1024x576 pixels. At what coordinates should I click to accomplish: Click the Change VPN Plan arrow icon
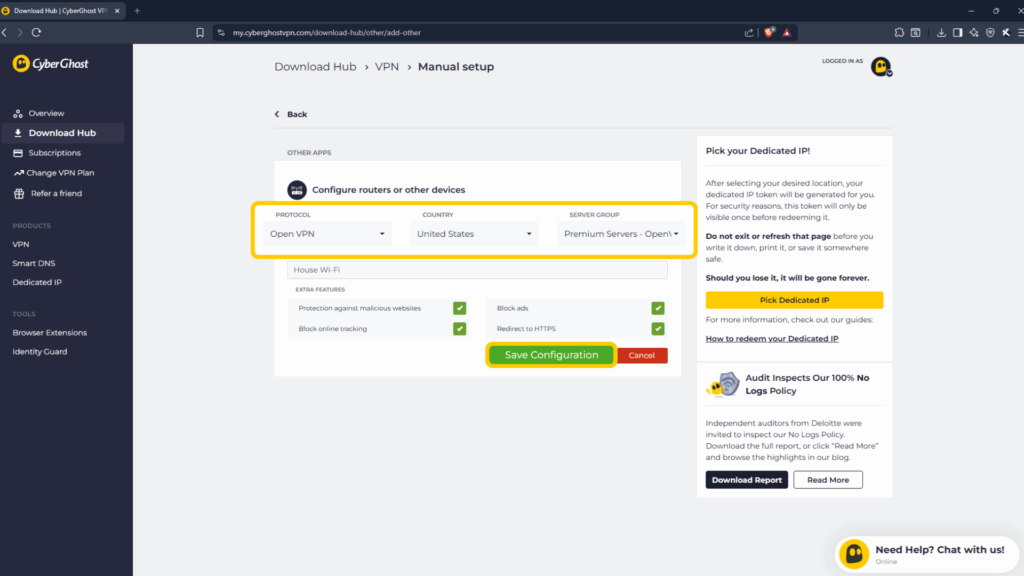click(18, 173)
